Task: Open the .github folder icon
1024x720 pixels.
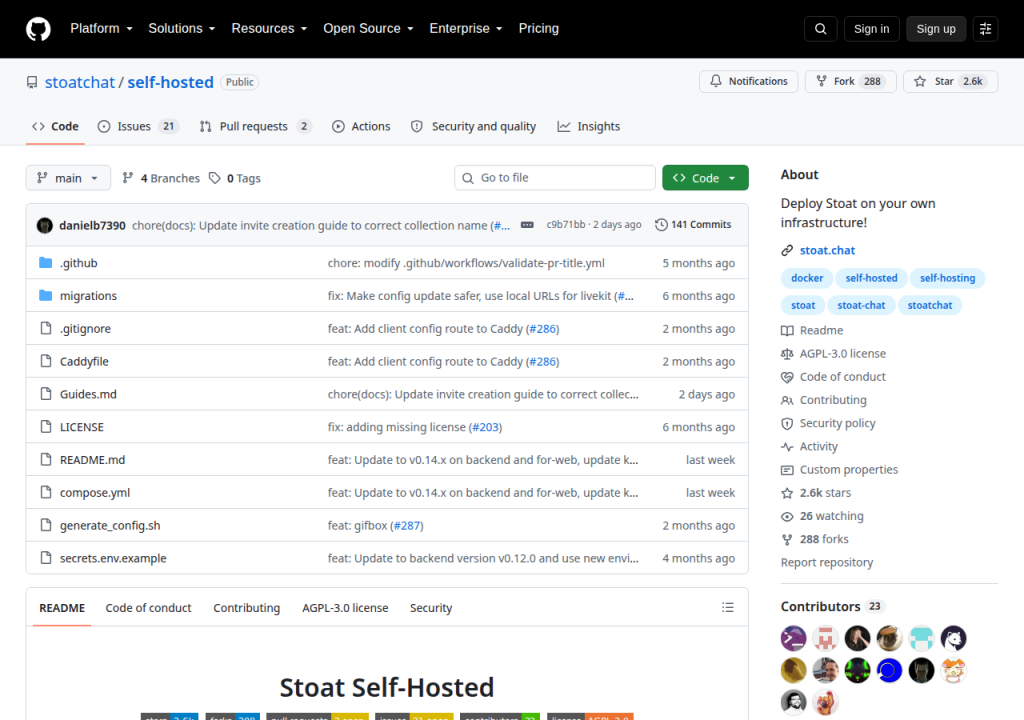Action: pyautogui.click(x=45, y=263)
